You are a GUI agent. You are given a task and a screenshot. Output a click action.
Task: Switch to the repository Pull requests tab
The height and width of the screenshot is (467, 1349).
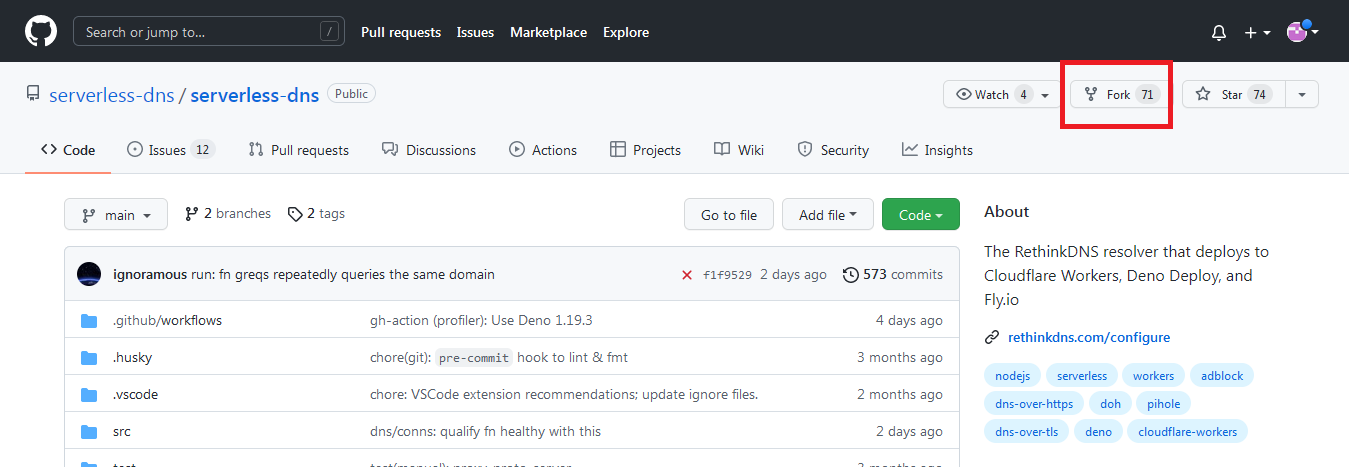tap(299, 150)
